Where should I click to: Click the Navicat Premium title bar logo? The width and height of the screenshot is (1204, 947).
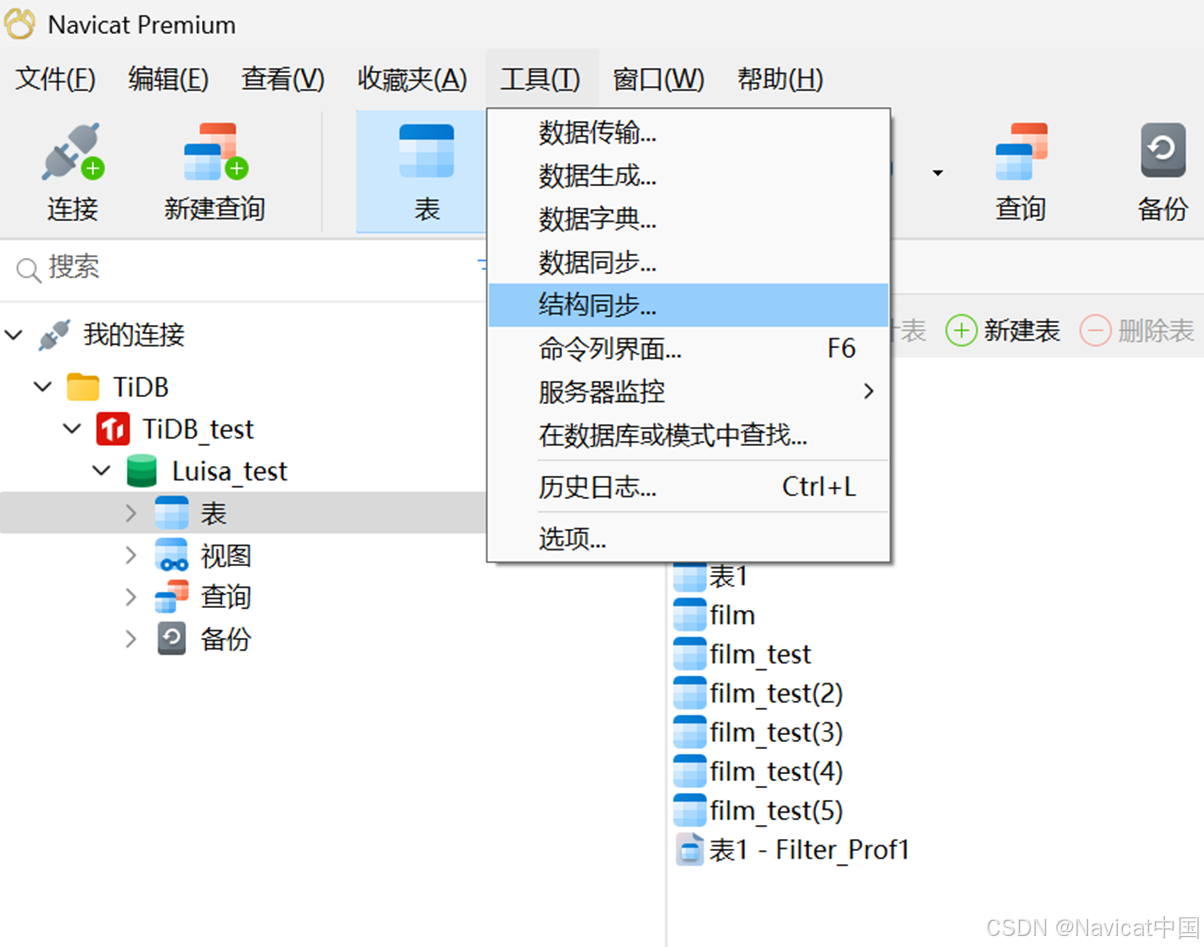pos(20,24)
